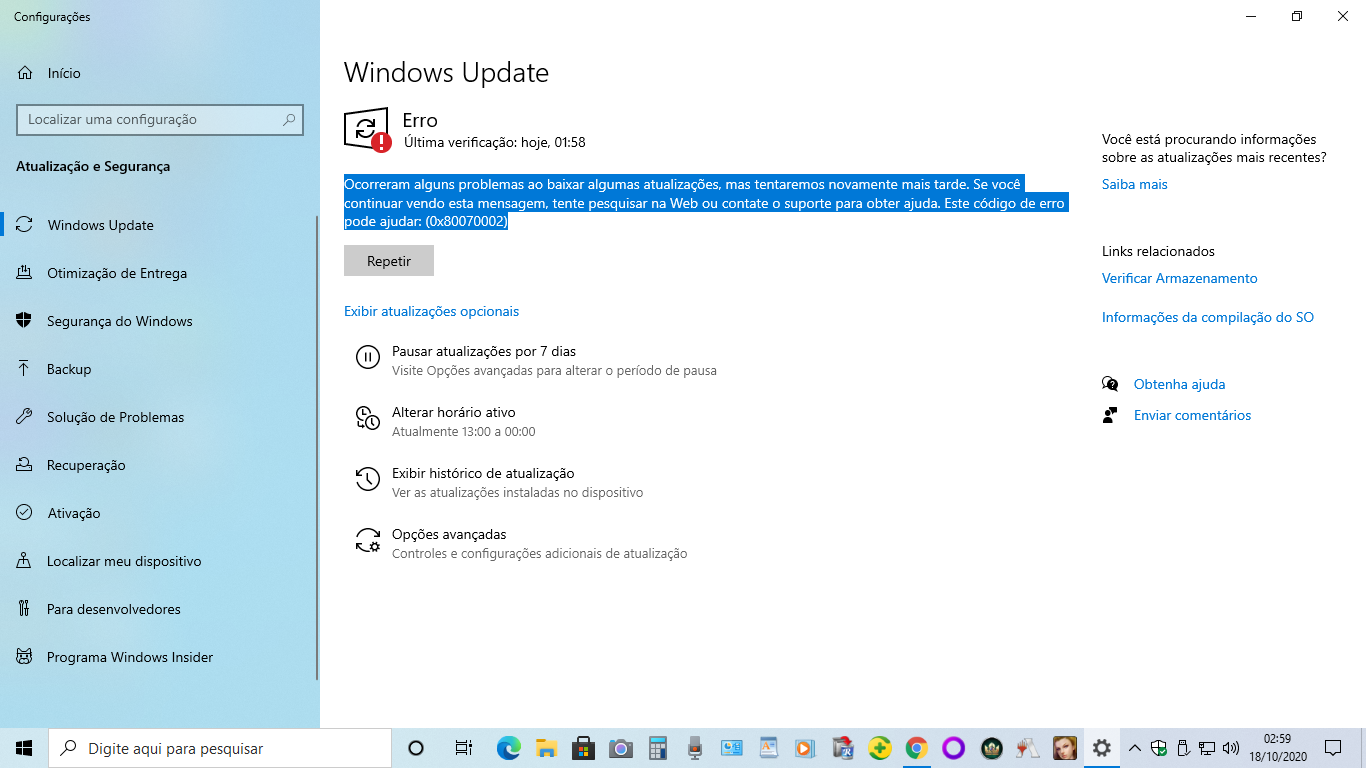
Task: Open Calculator from taskbar
Action: pyautogui.click(x=657, y=748)
